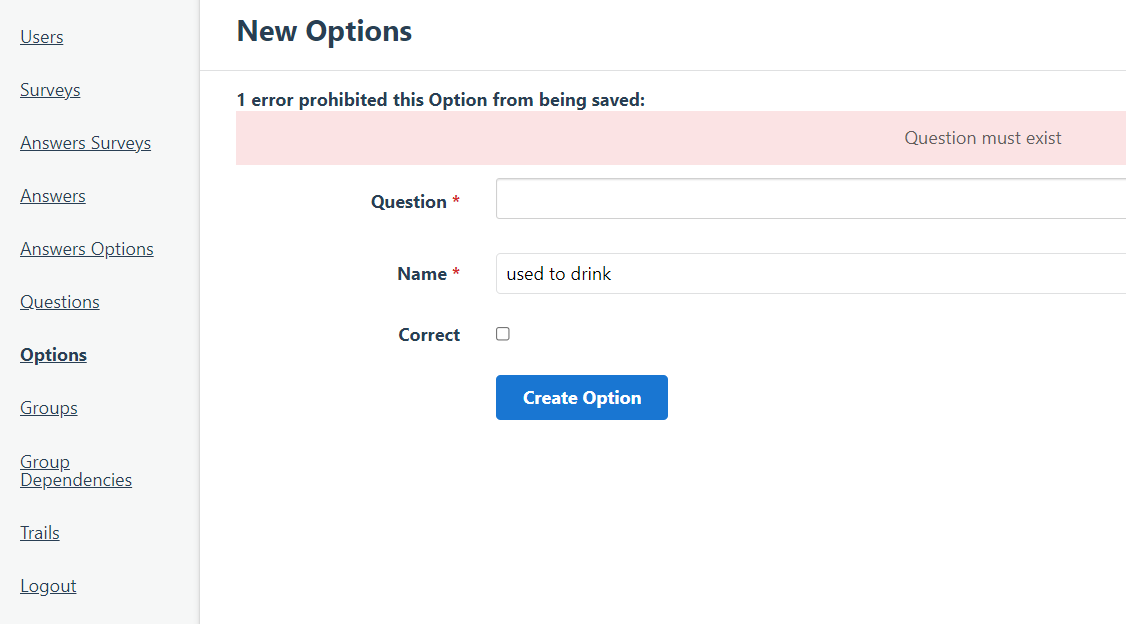Check the box next to Correct
1126x624 pixels.
502,333
